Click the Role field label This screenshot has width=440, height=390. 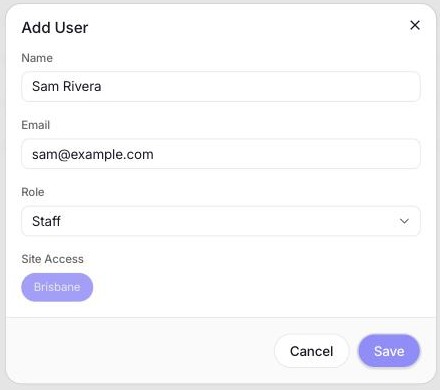(33, 192)
